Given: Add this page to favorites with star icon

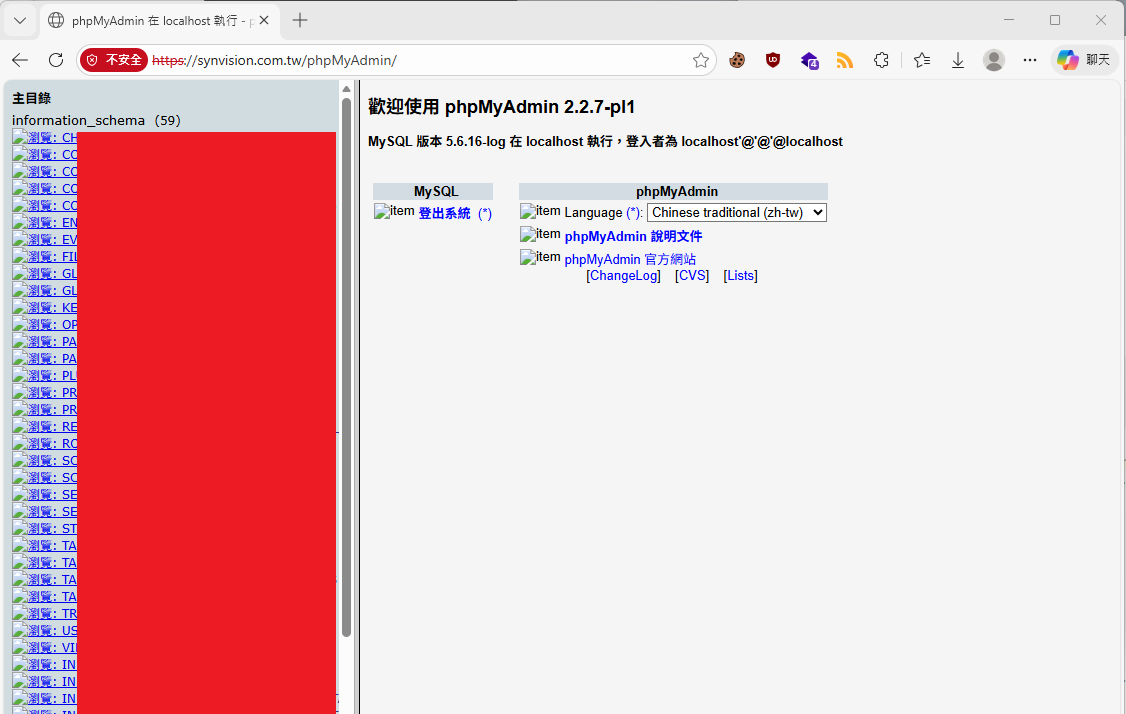Looking at the screenshot, I should 701,60.
